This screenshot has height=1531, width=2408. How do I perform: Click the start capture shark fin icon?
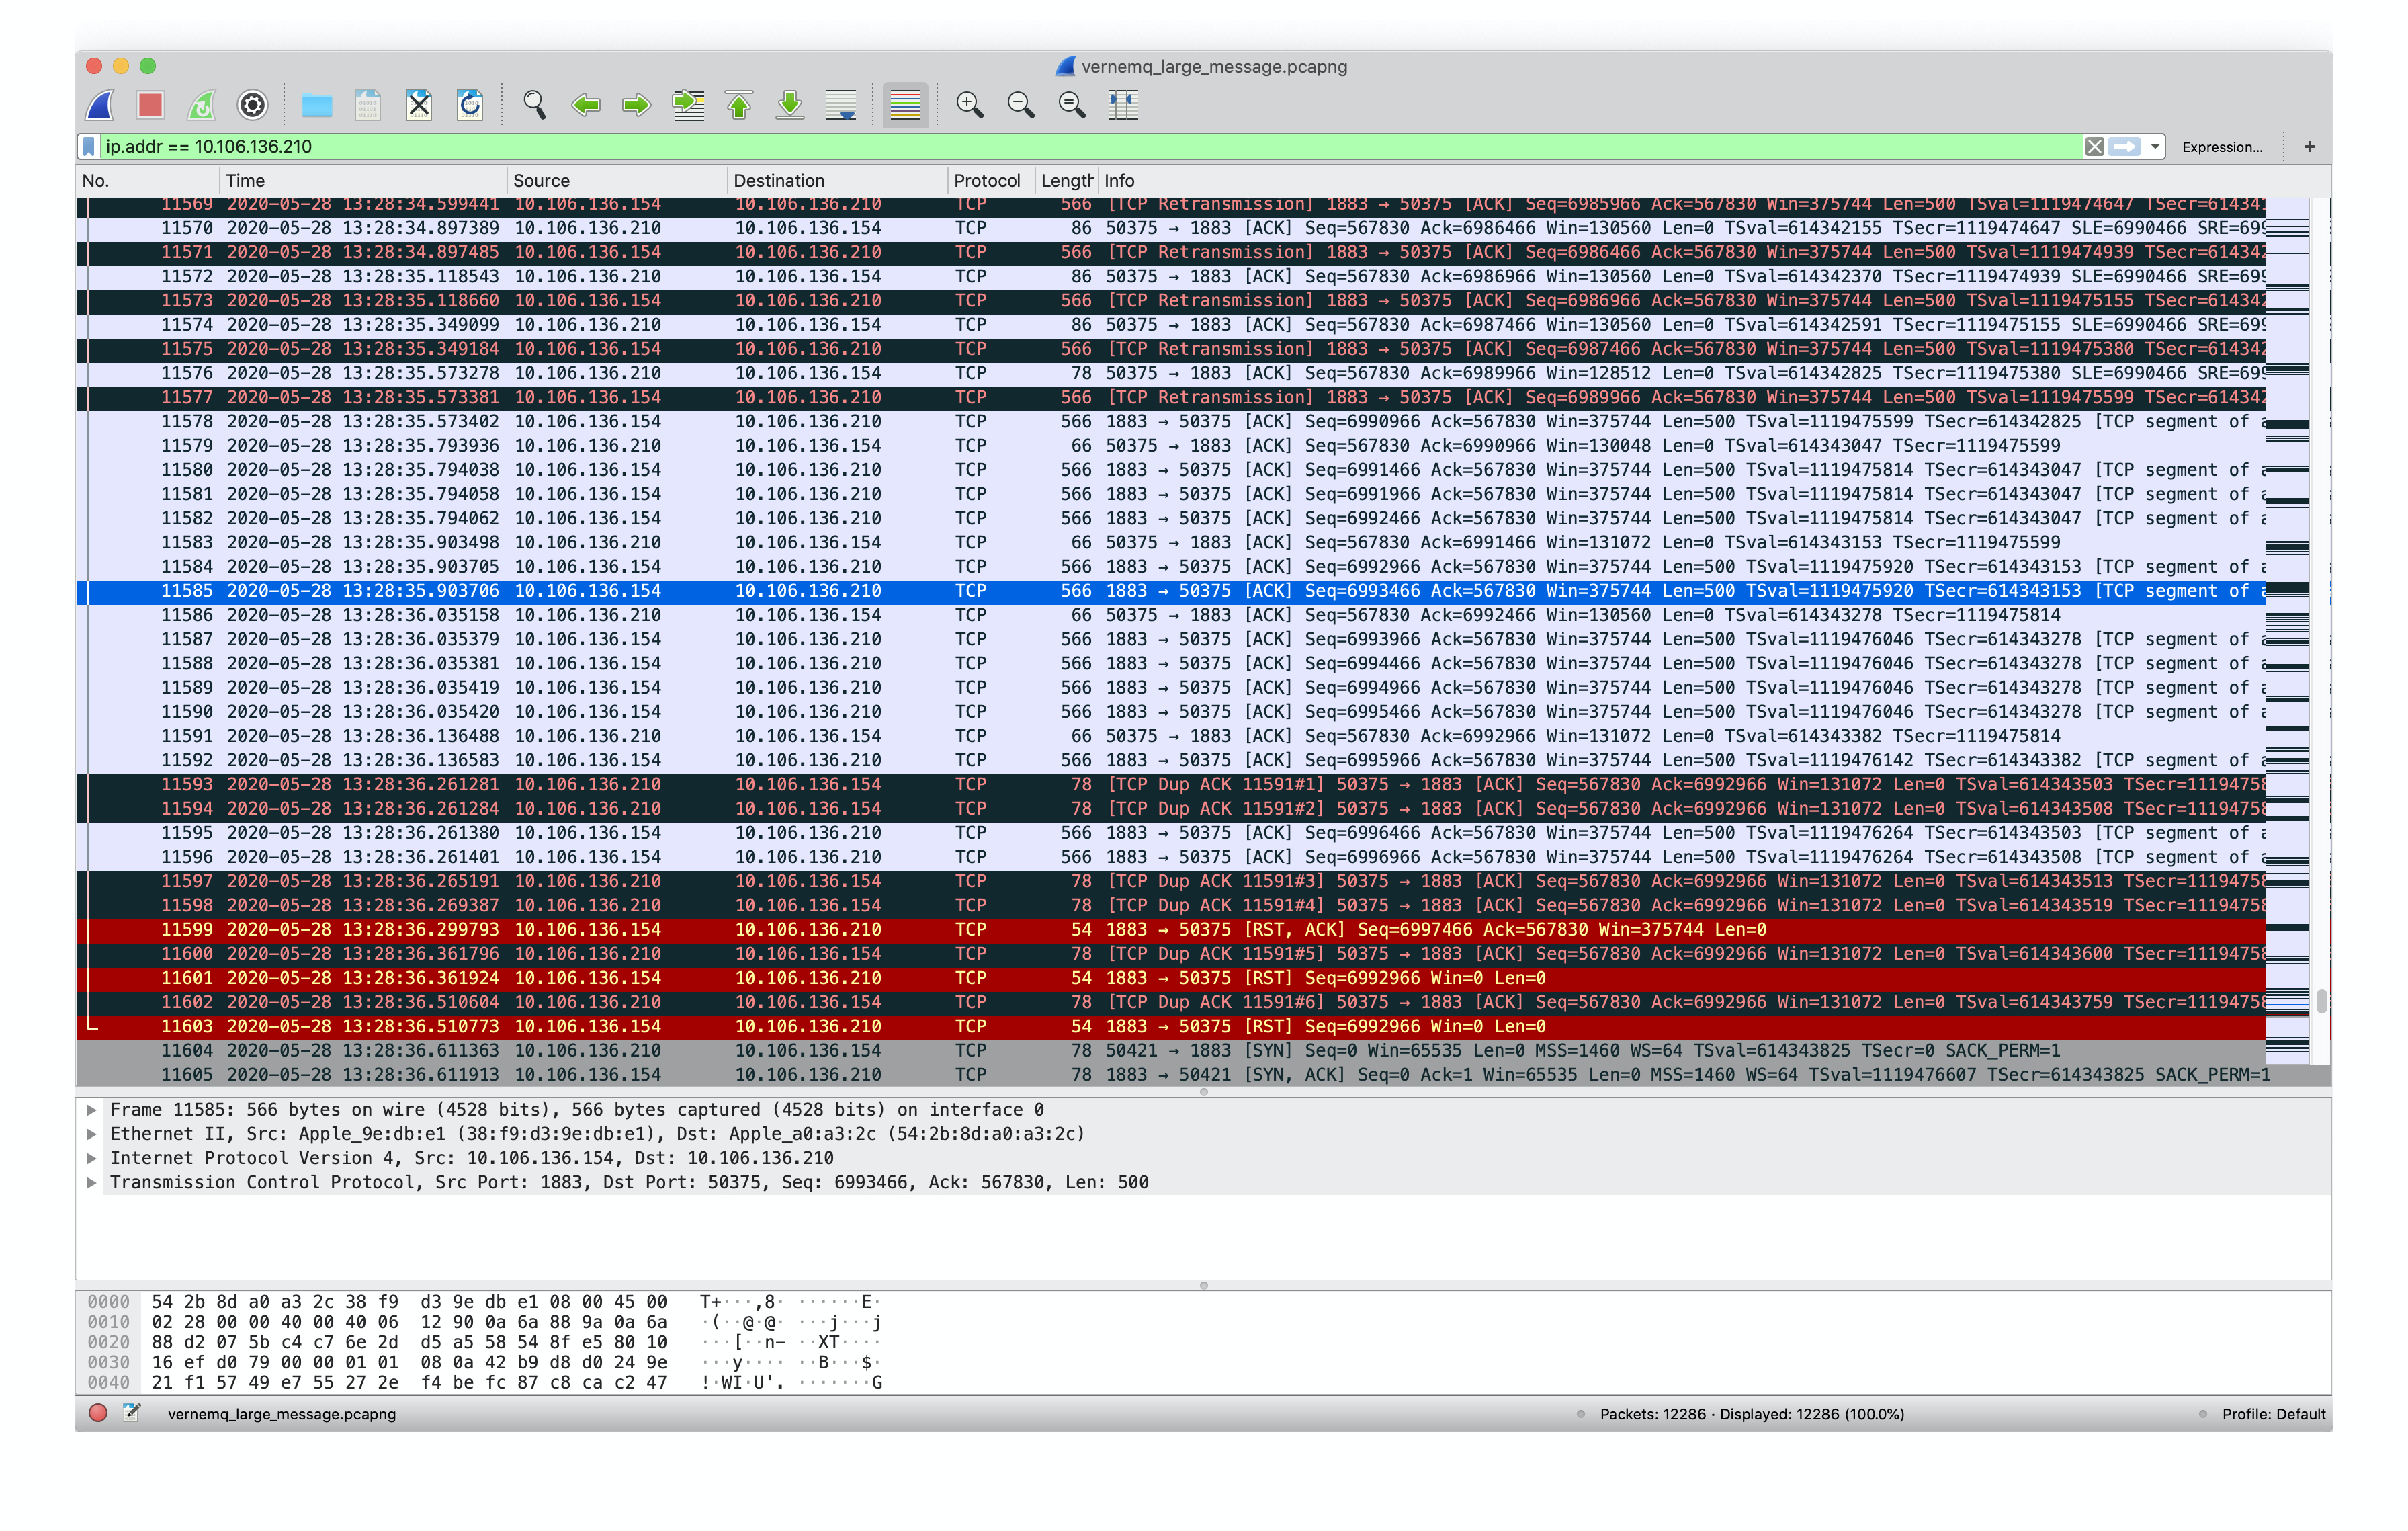pos(100,105)
